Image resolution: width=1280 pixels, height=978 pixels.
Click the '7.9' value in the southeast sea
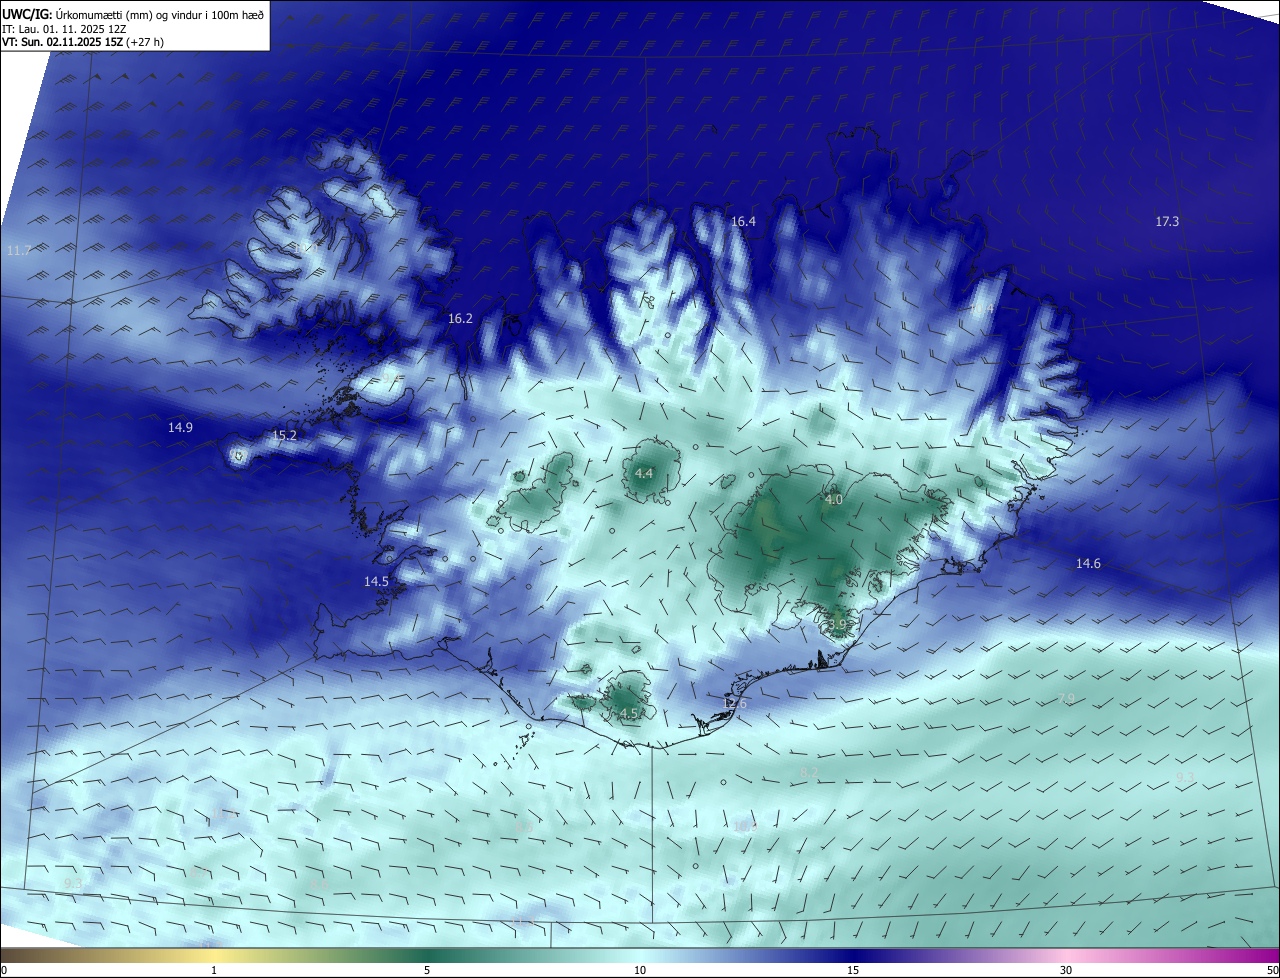1066,699
